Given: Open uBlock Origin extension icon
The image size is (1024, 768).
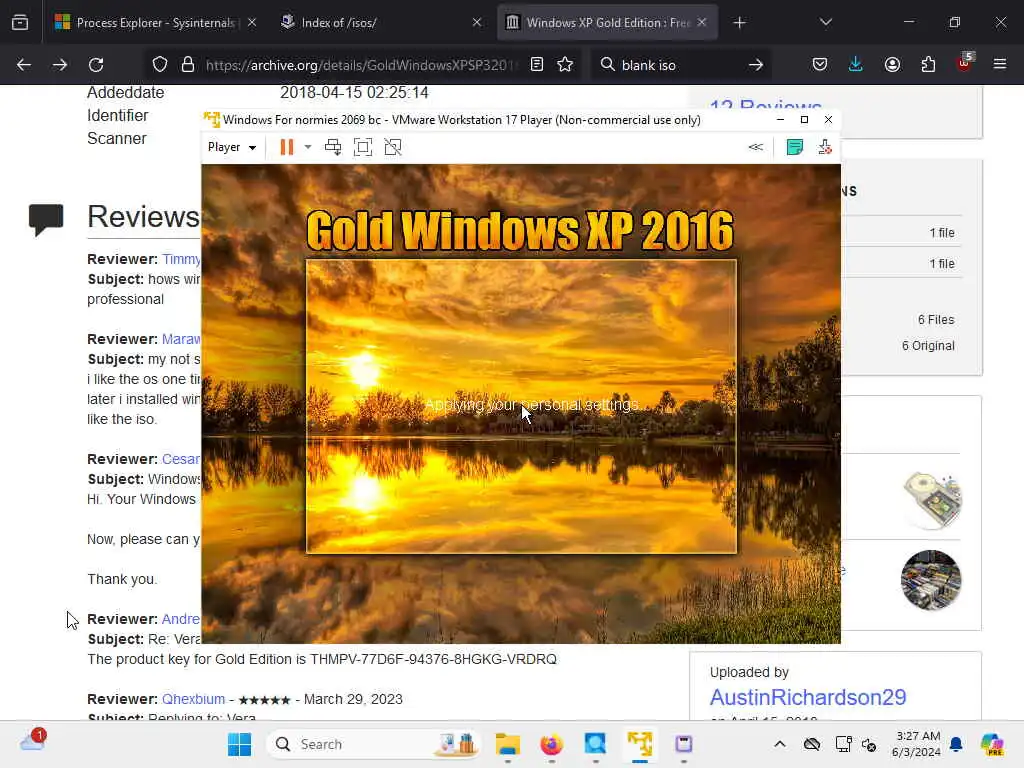Looking at the screenshot, I should click(x=965, y=63).
